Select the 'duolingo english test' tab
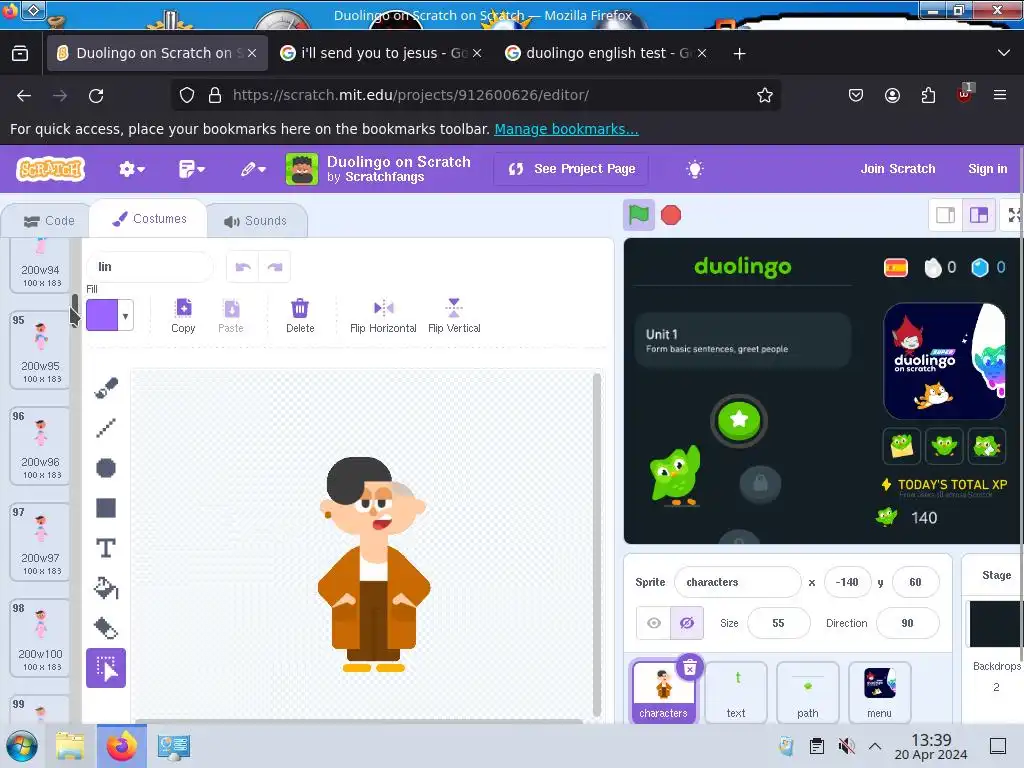The image size is (1024, 768). click(606, 53)
